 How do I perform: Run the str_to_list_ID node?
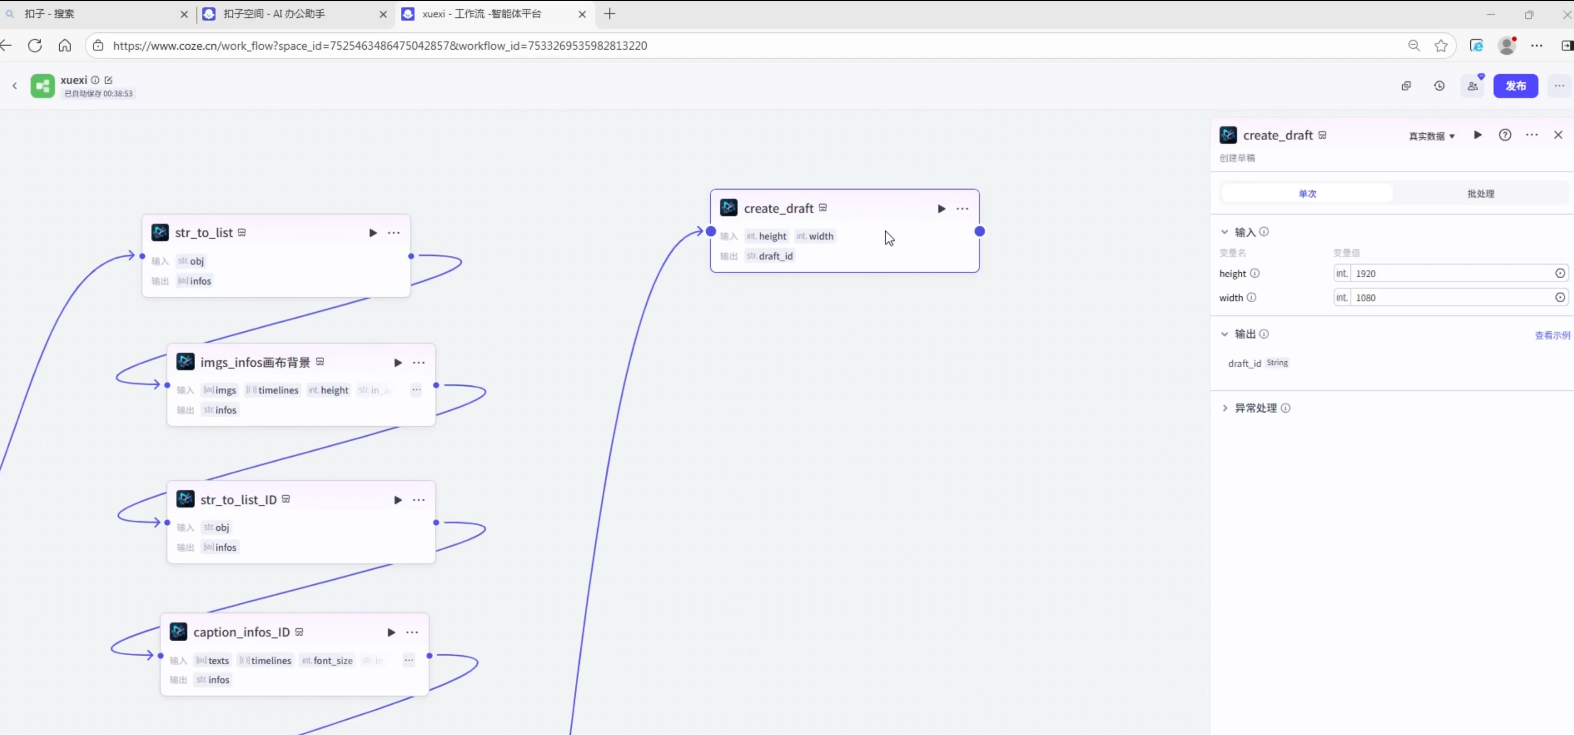tap(398, 500)
